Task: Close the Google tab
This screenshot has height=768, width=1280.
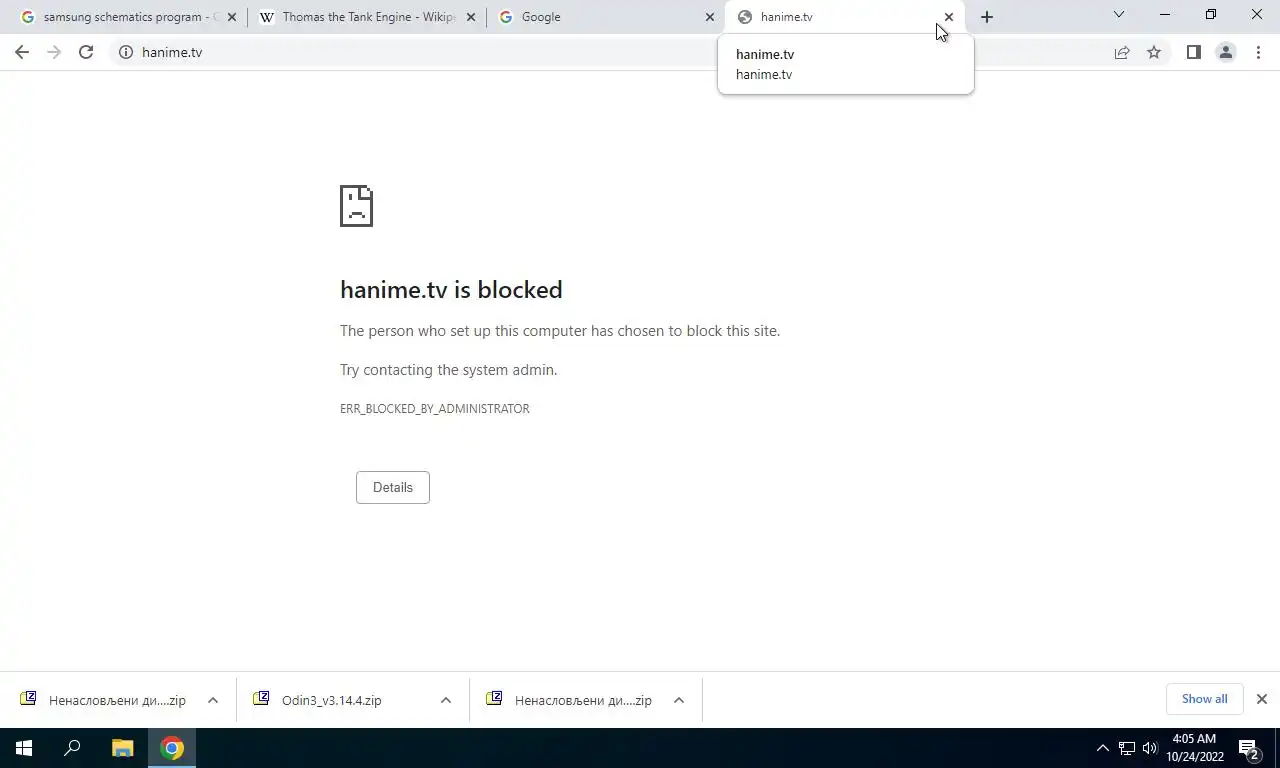Action: [710, 17]
